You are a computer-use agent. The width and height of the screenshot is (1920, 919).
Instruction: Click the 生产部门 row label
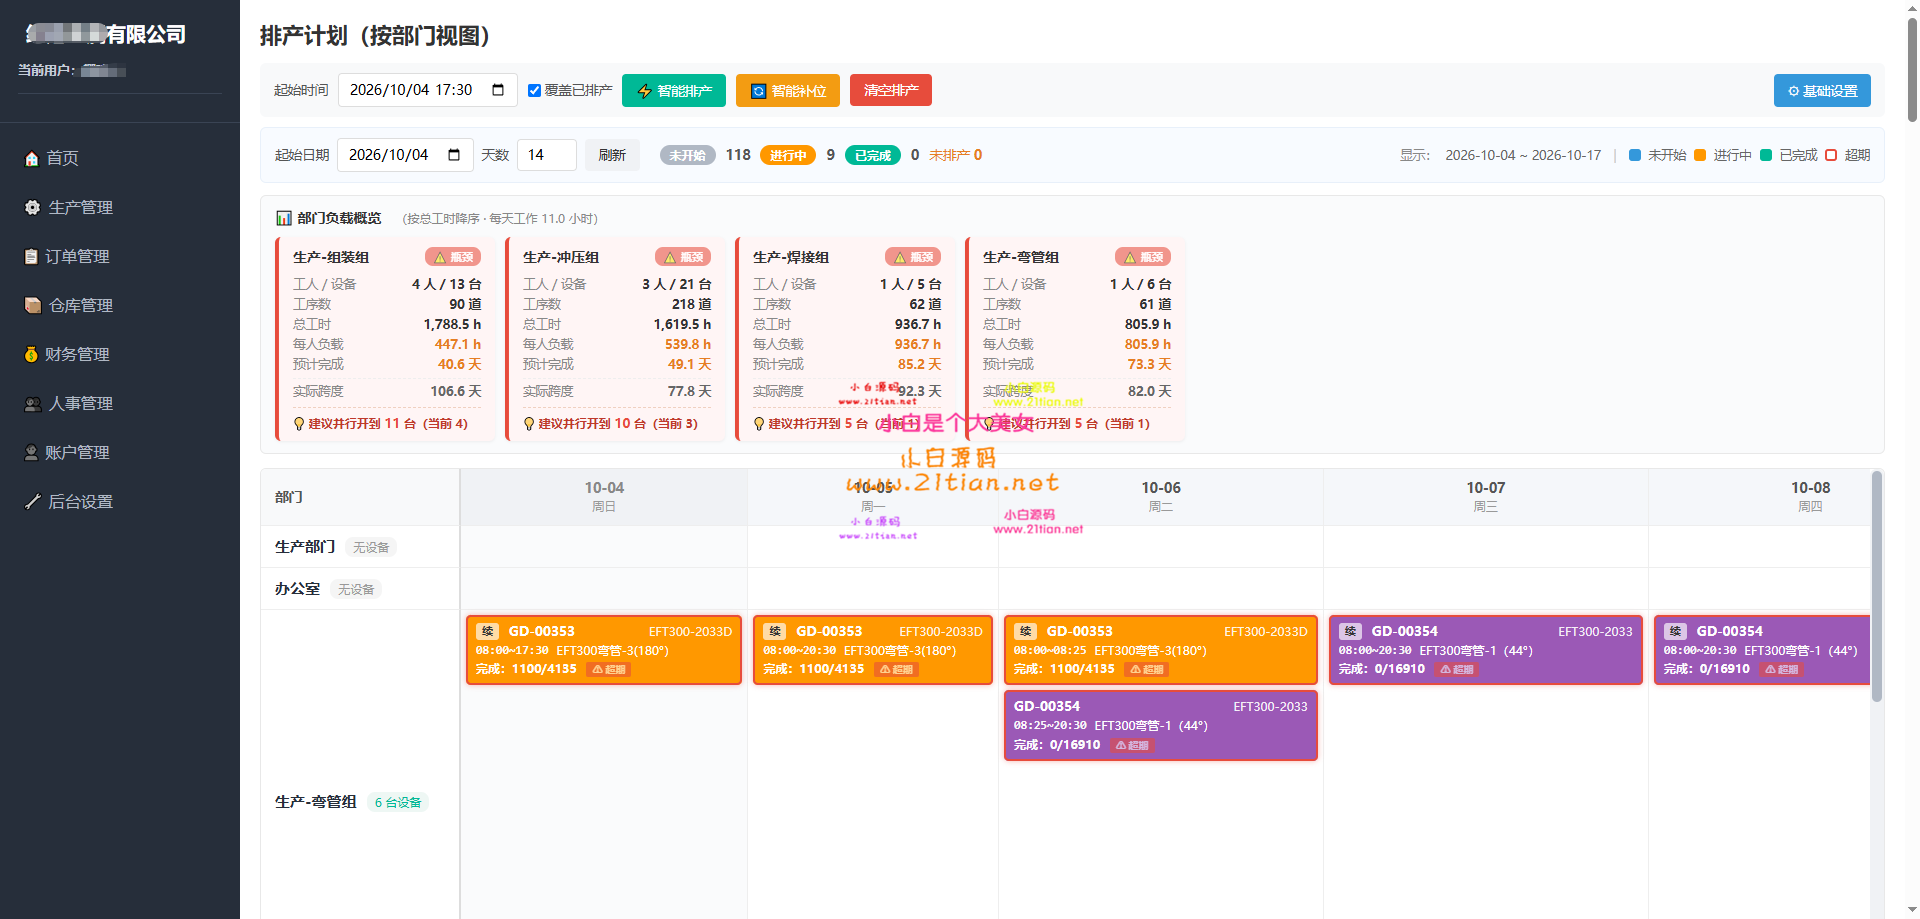[305, 547]
